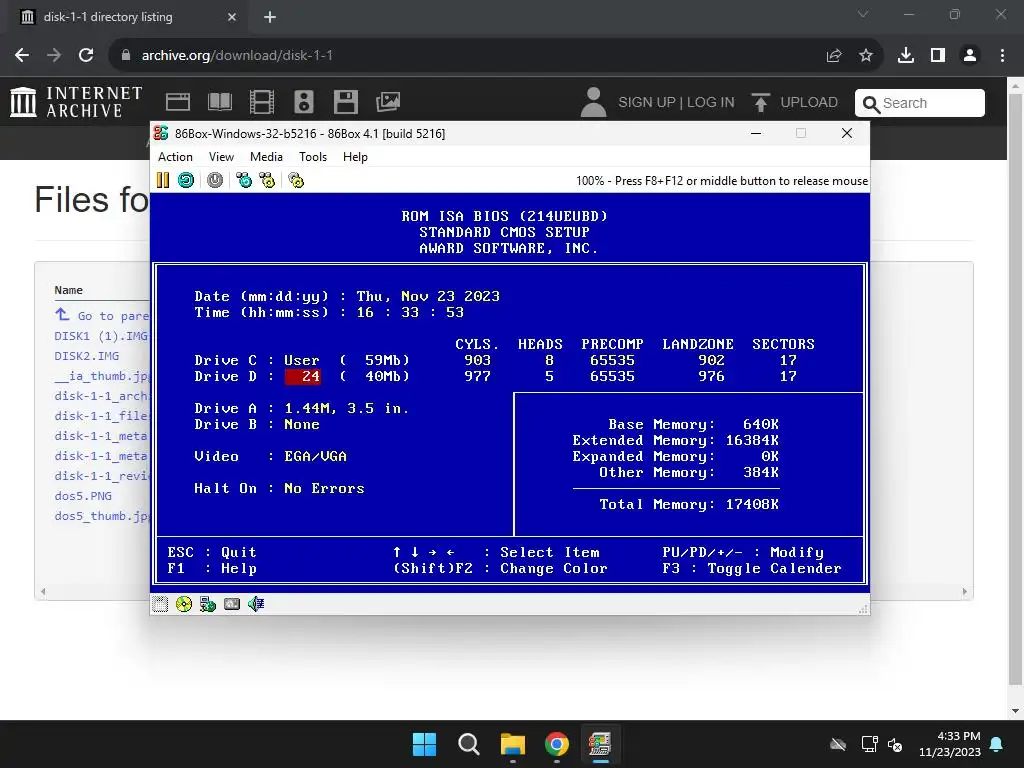Open the DISK1 (1).IMG file link

pyautogui.click(x=101, y=336)
